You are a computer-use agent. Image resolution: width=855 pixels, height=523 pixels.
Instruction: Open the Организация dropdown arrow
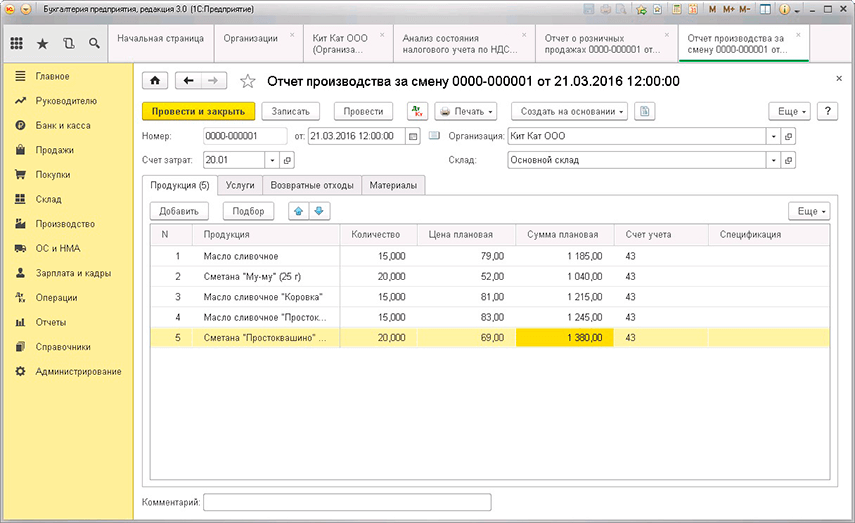pos(772,136)
